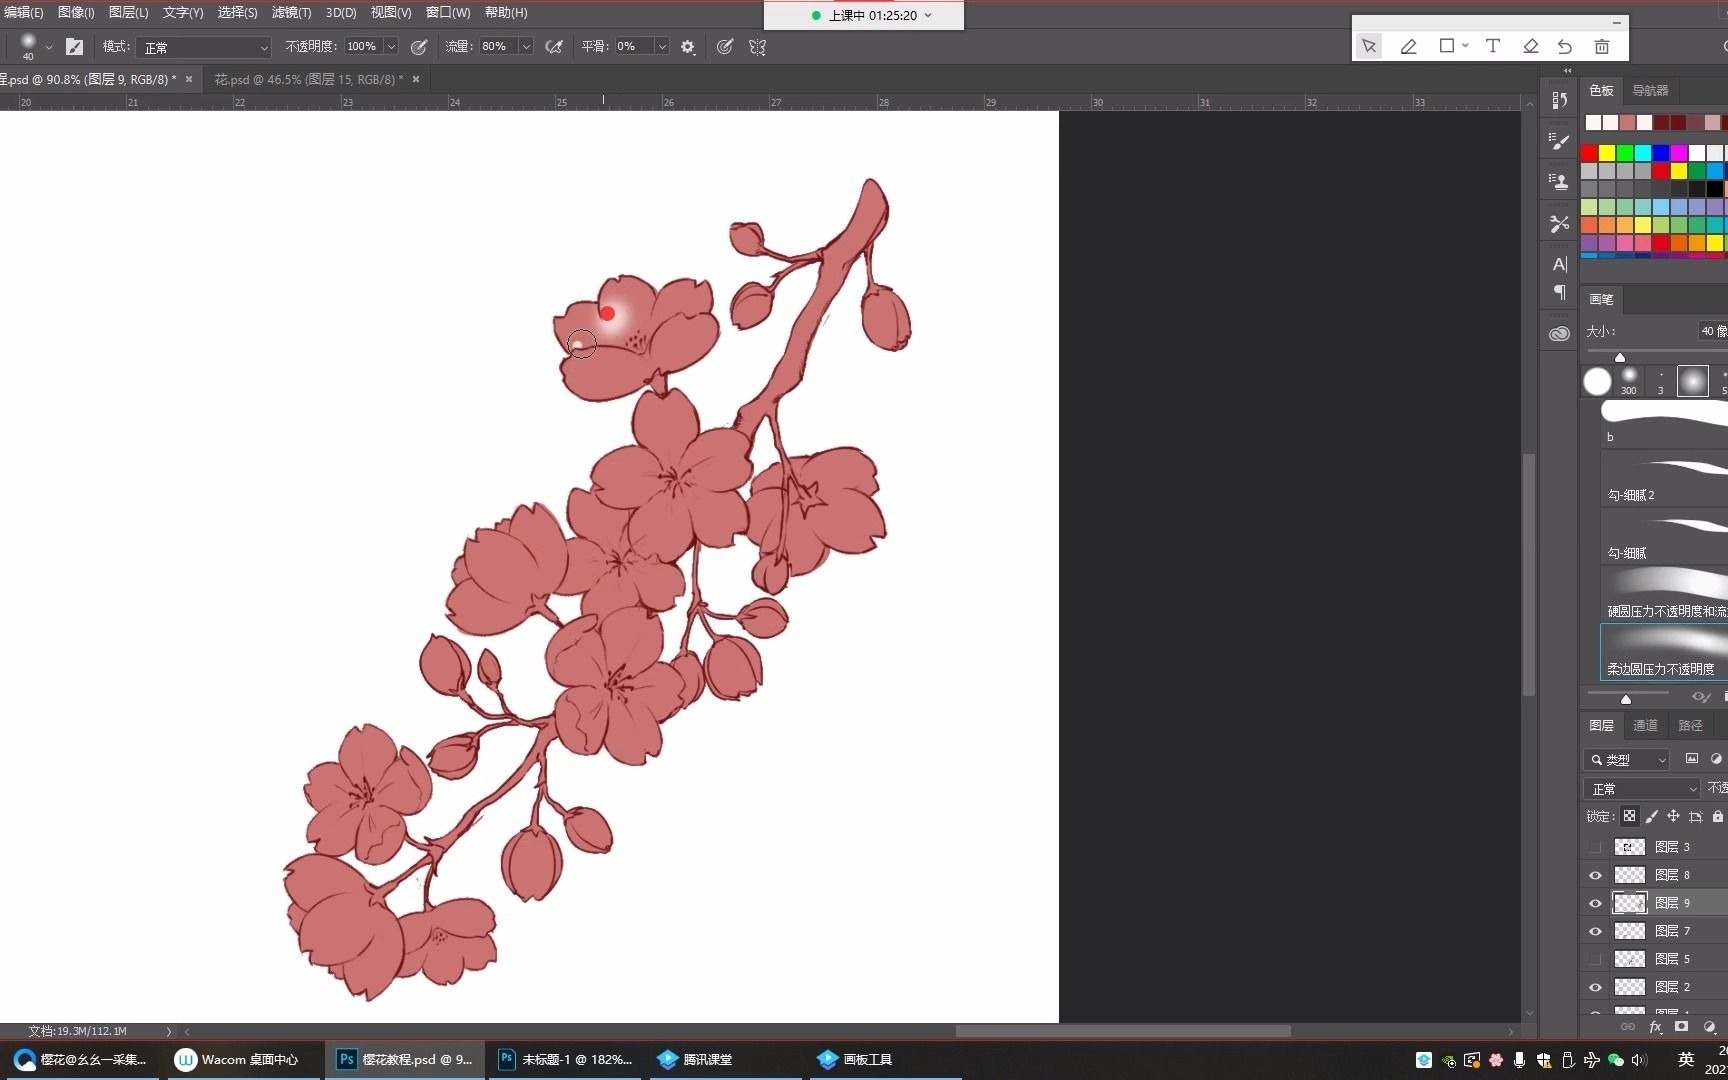Open the Character panel icon

[x=1559, y=265]
